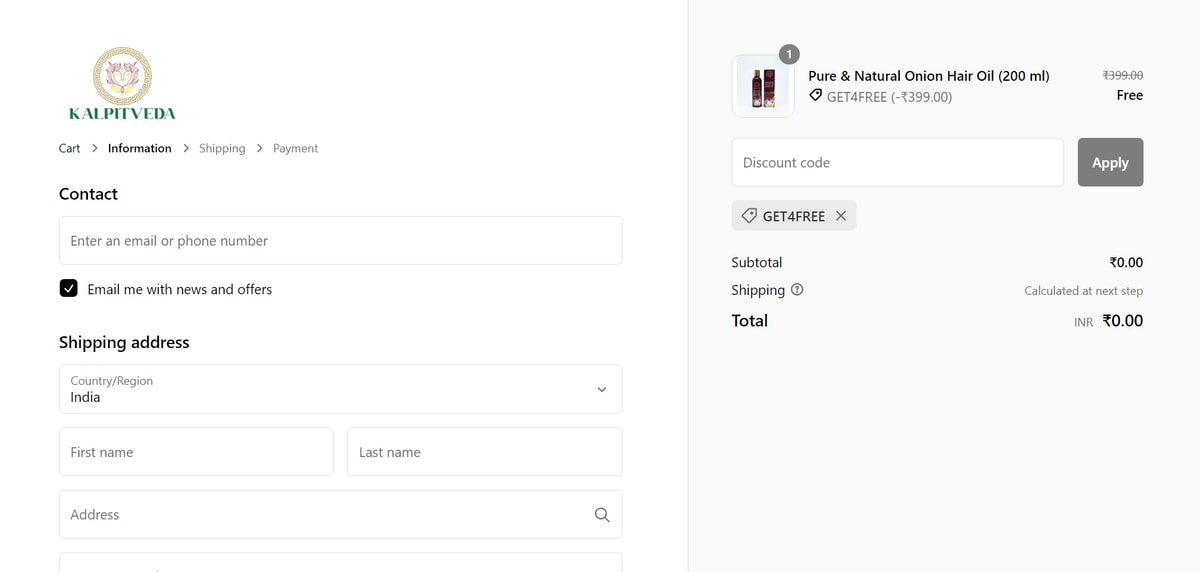
Task: Click the search icon in Address field
Action: click(x=601, y=515)
